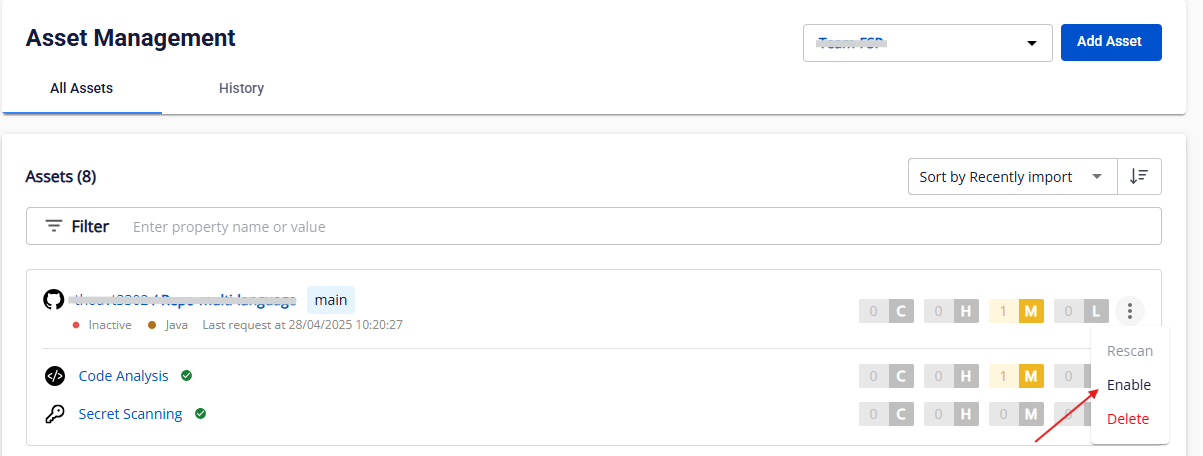
Task: Select the All Assets tab
Action: point(82,88)
